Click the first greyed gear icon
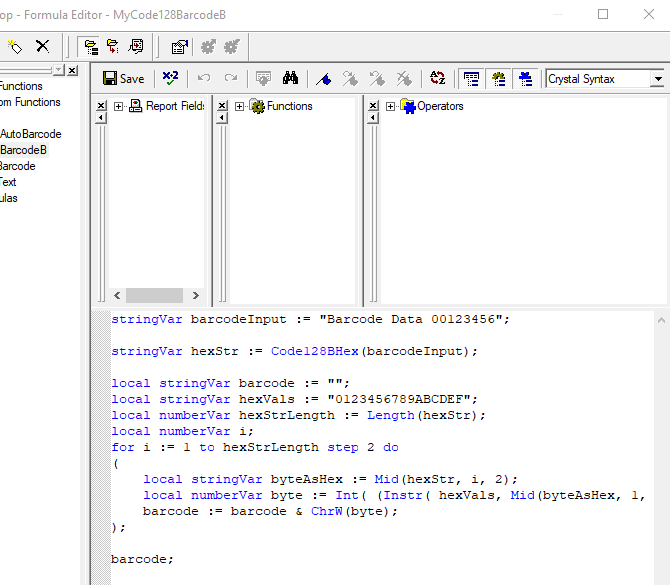Image resolution: width=670 pixels, height=585 pixels. 208,47
